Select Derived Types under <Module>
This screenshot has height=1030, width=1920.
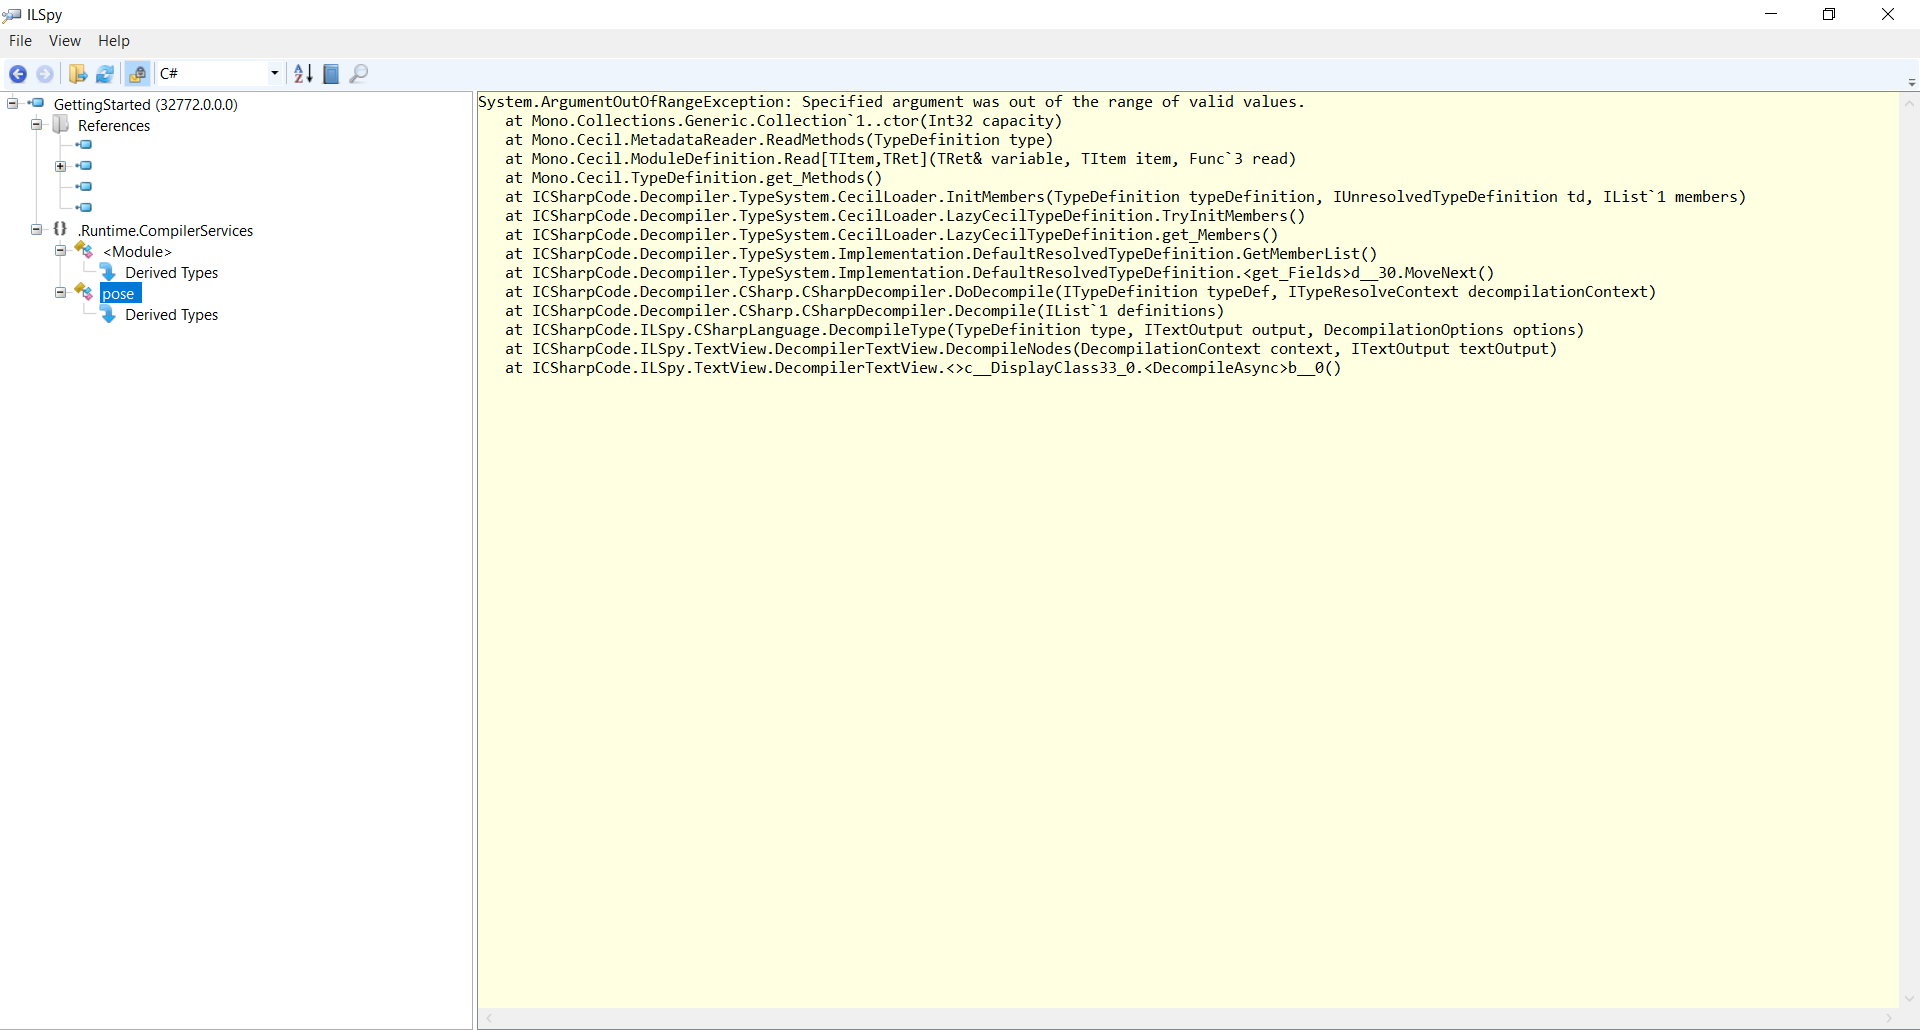tap(171, 273)
